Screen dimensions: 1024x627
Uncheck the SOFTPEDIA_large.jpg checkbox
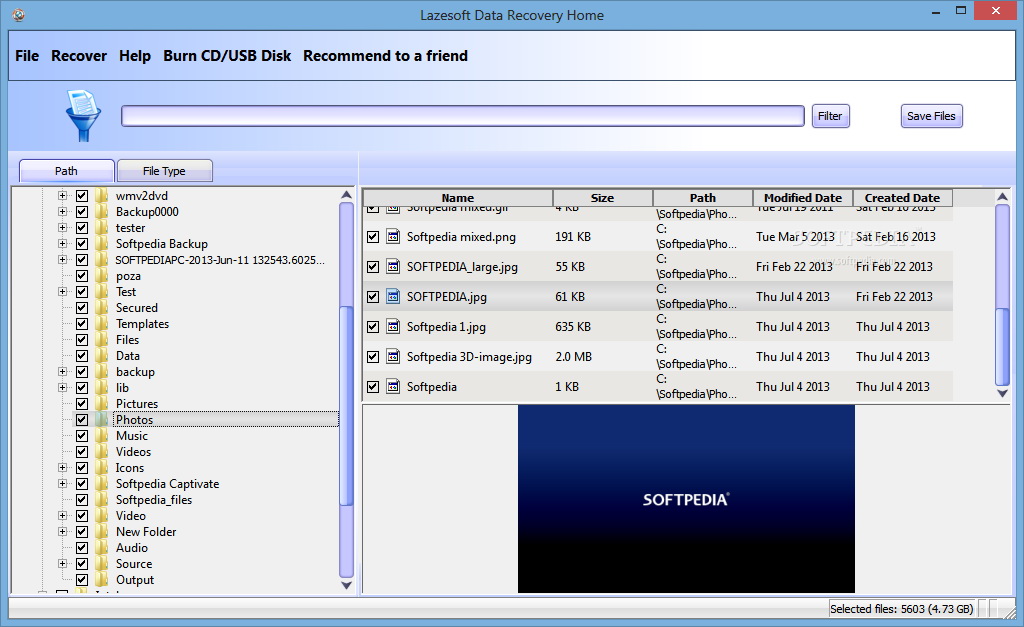tap(373, 267)
